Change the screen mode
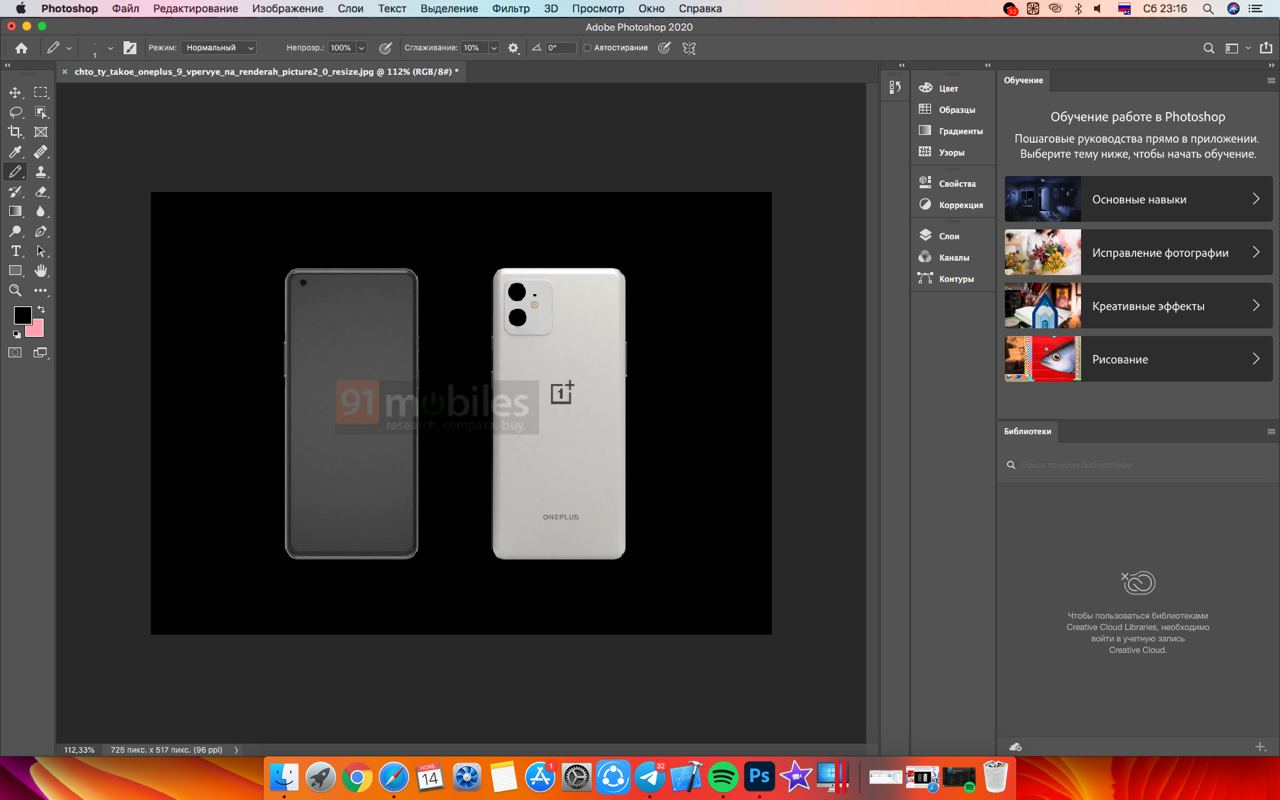This screenshot has width=1280, height=800. click(x=41, y=352)
